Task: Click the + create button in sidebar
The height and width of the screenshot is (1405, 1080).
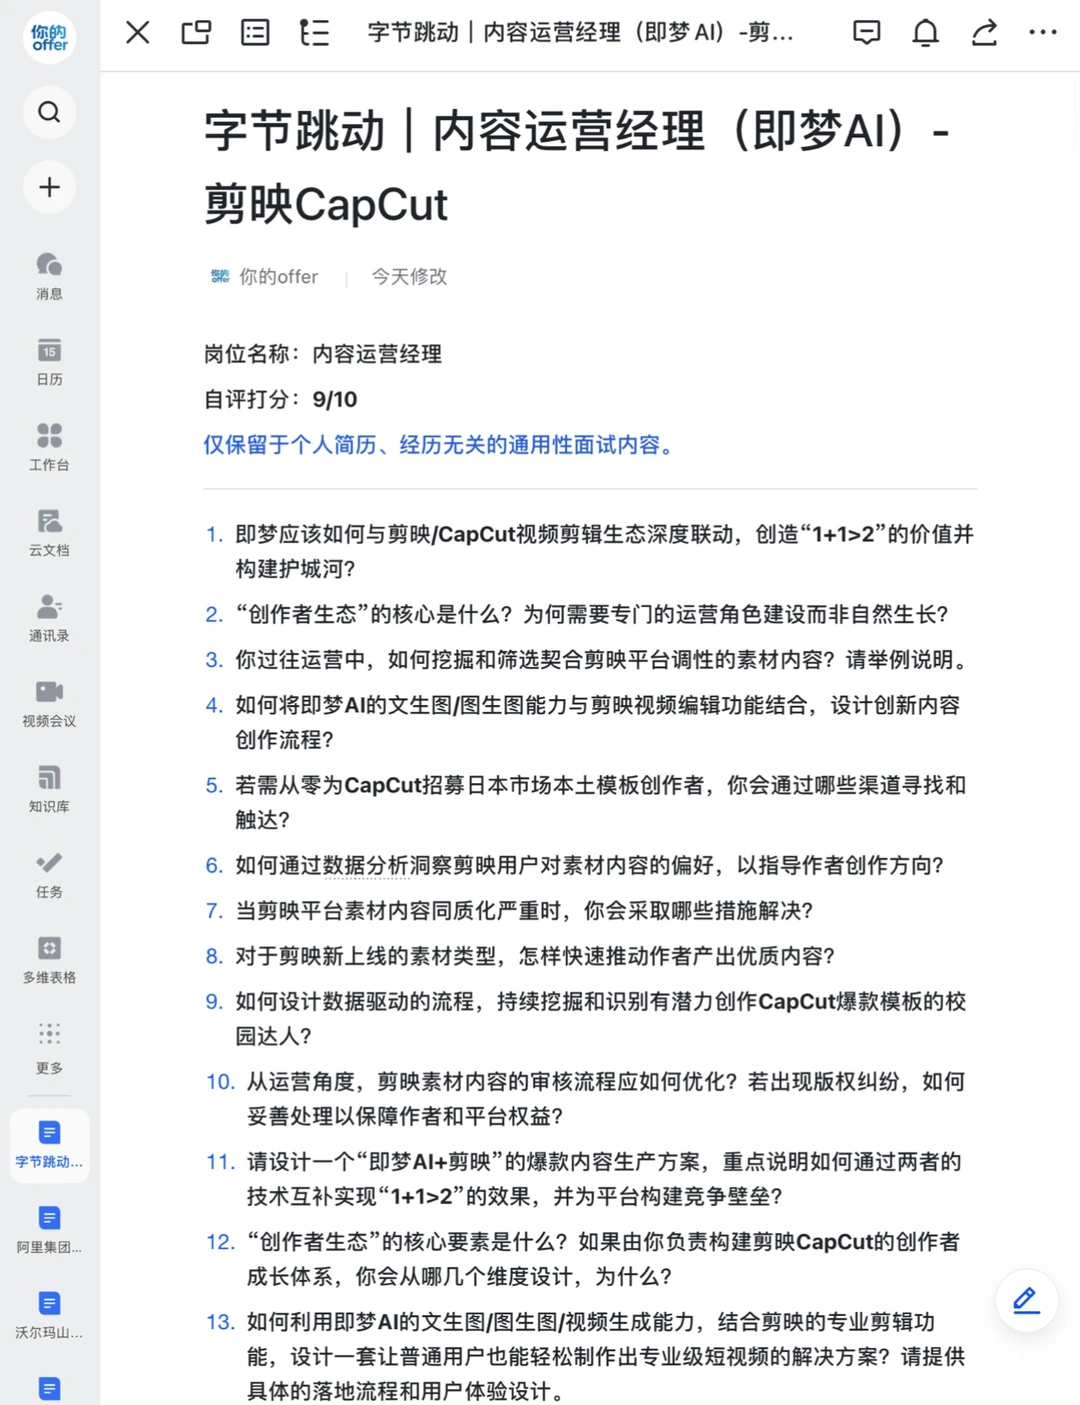Action: [x=49, y=187]
